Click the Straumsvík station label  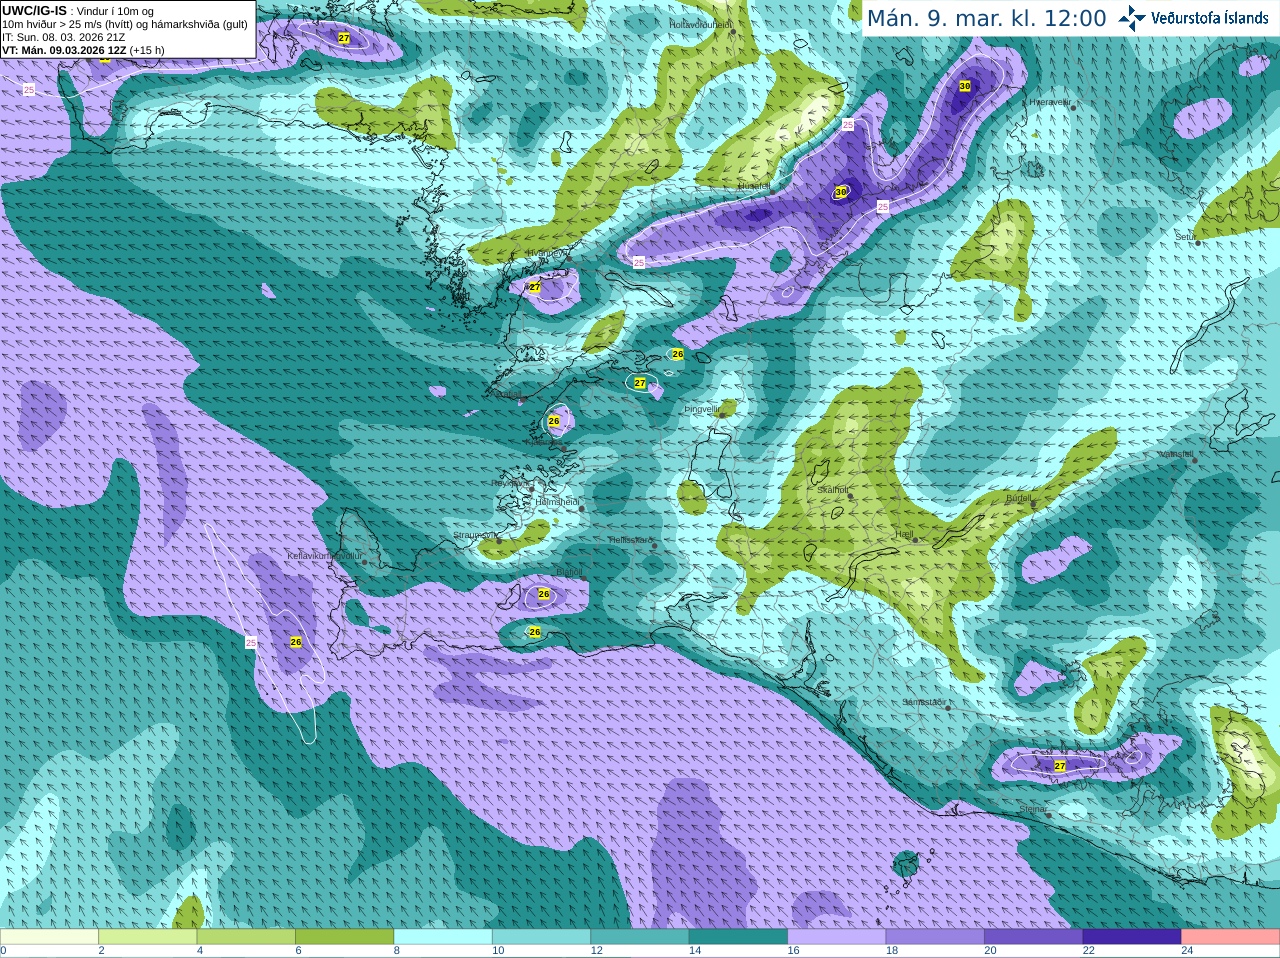475,535
